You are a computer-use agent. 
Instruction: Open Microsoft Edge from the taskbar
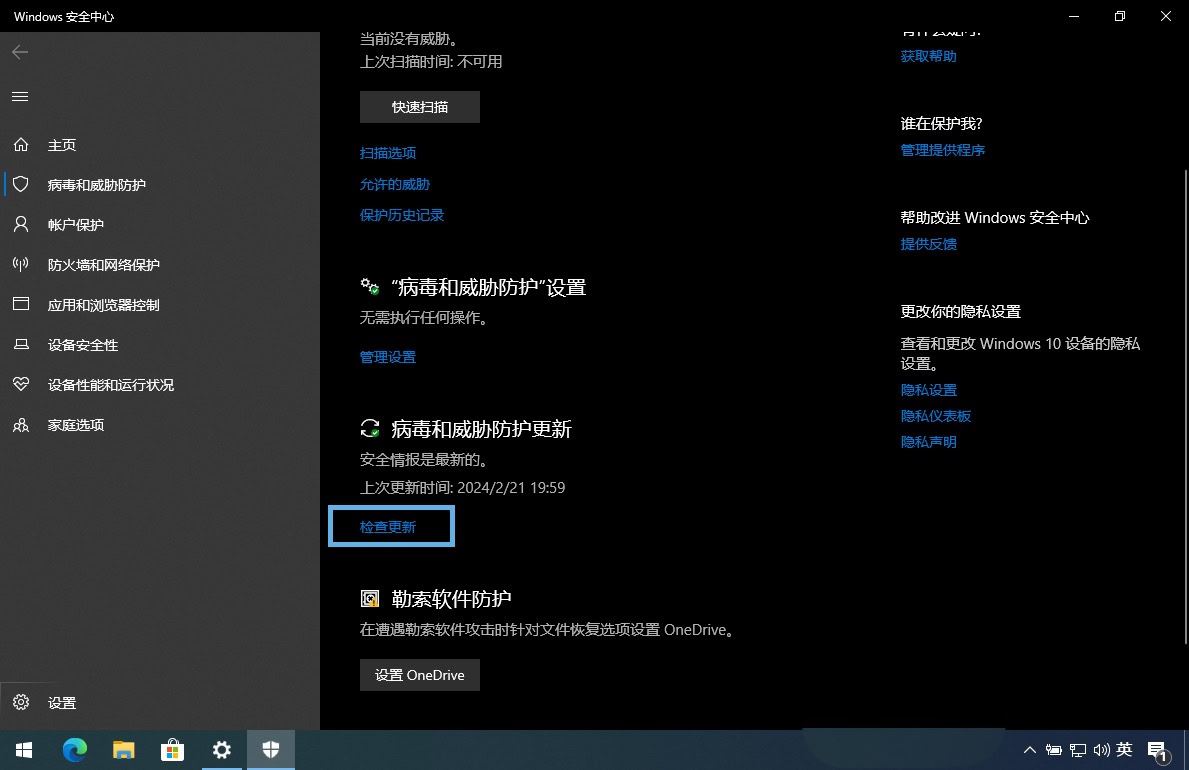pos(75,750)
